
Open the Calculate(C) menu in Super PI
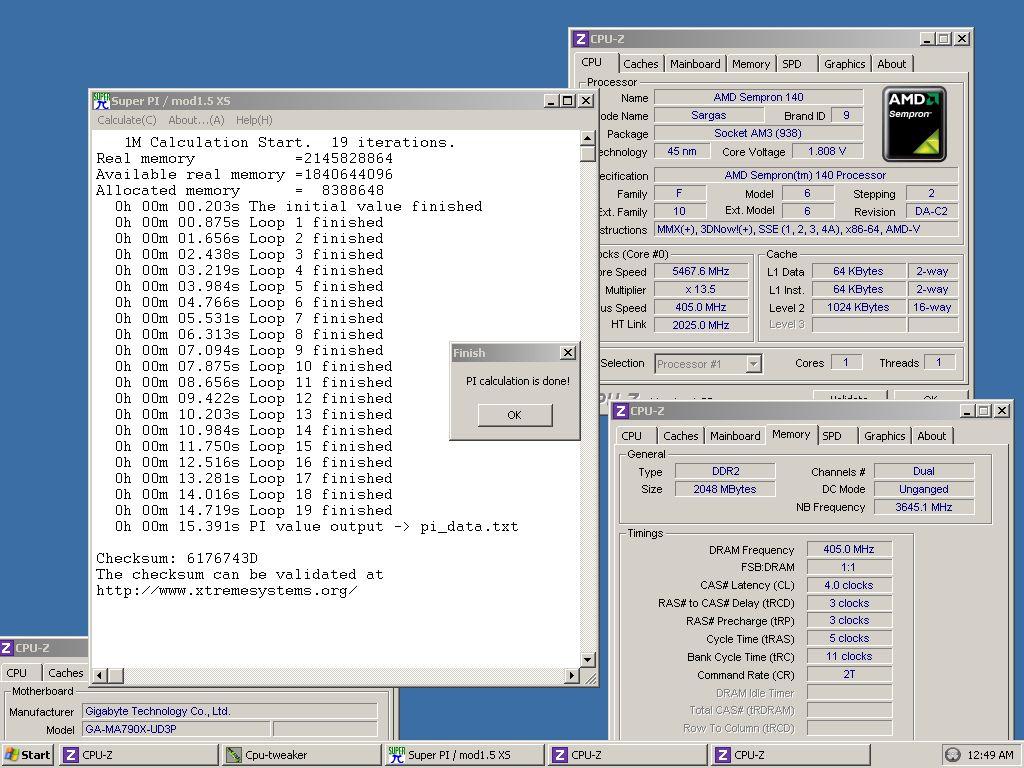(x=127, y=120)
